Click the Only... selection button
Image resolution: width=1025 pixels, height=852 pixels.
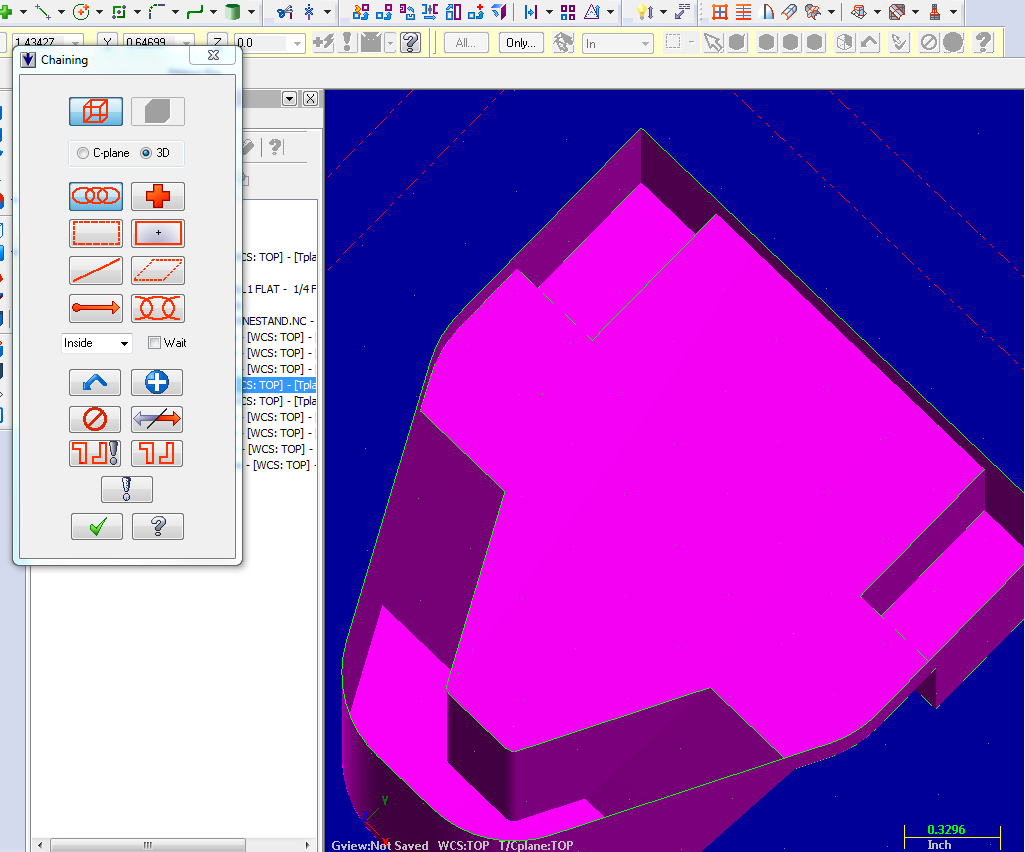coord(520,43)
